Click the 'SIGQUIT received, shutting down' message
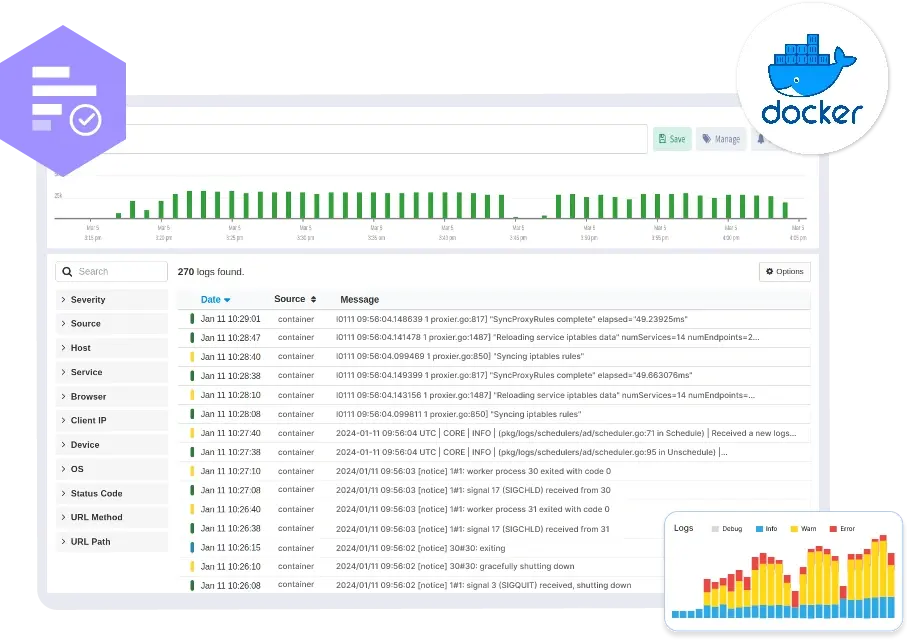This screenshot has height=640, width=908. [484, 586]
